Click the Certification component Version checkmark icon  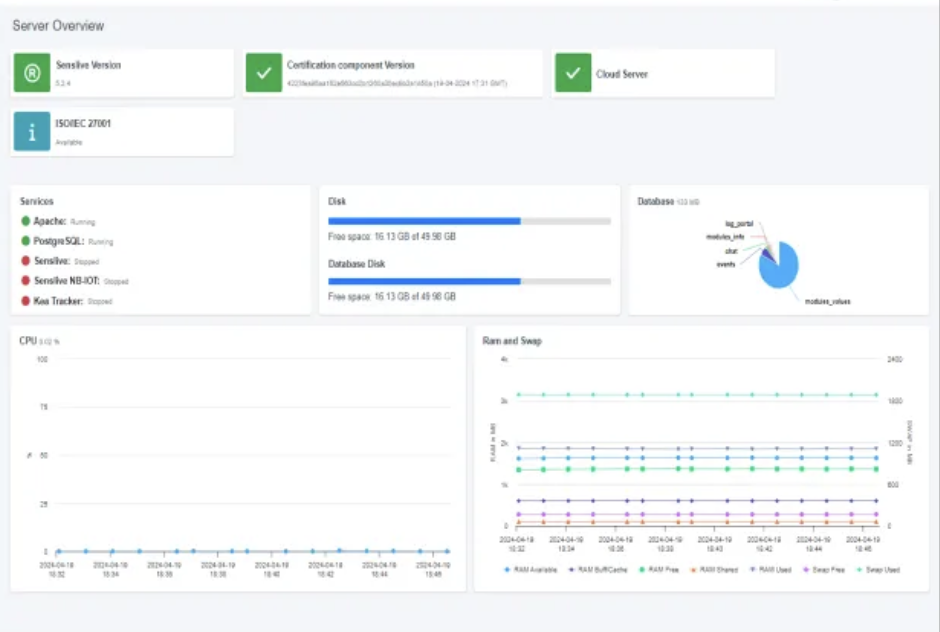tap(263, 73)
